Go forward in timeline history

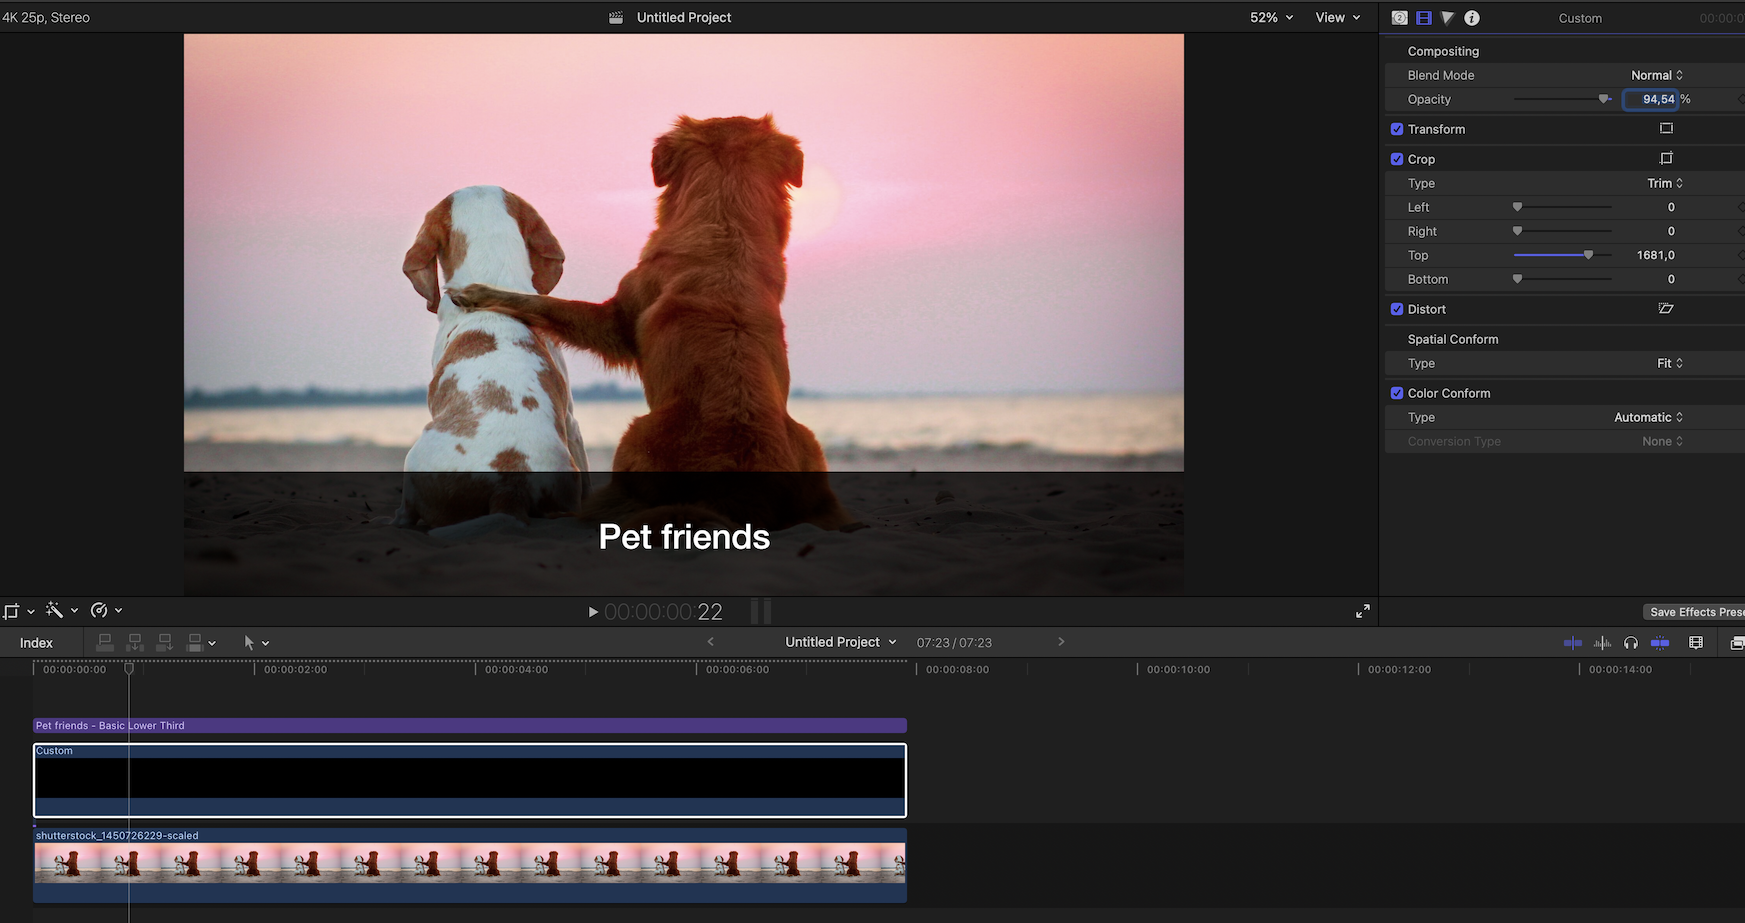click(1061, 642)
